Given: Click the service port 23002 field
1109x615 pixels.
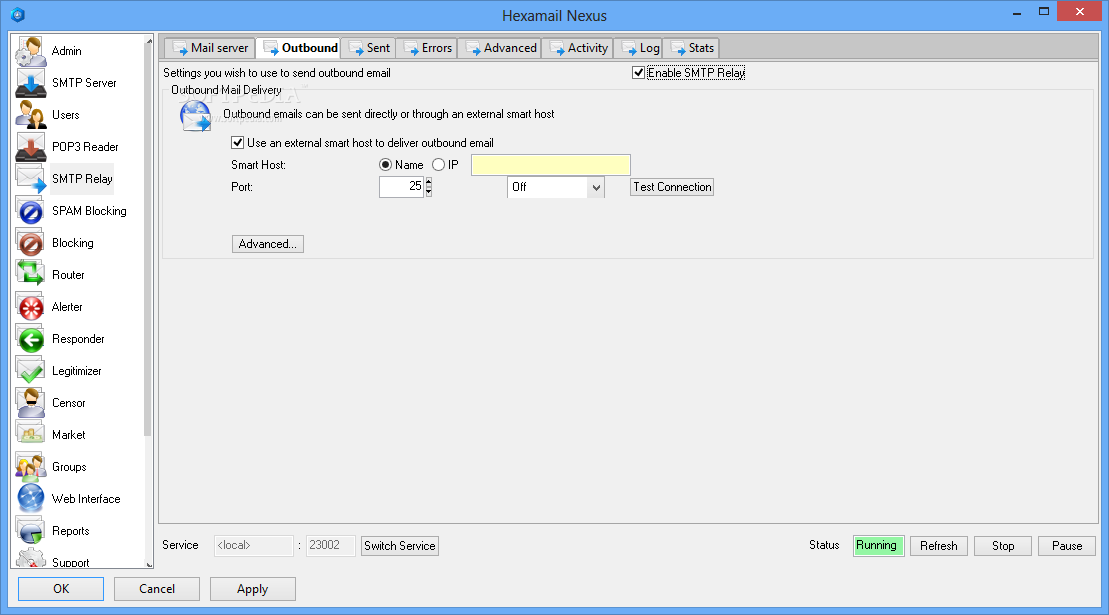Looking at the screenshot, I should click(x=330, y=546).
